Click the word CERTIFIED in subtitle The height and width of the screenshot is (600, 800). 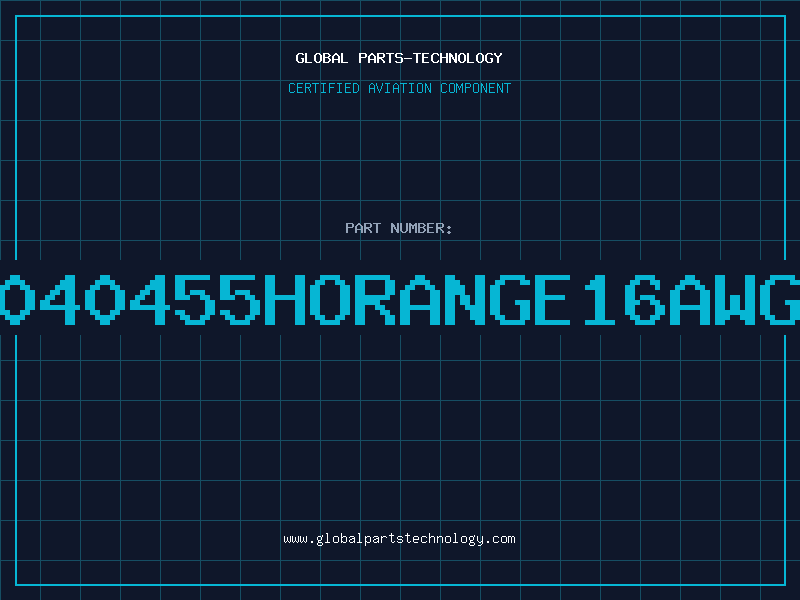tap(324, 88)
